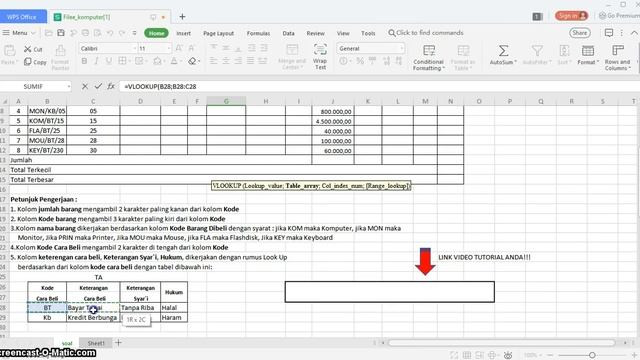Click the AutoSum sigma icon
This screenshot has width=640, height=360.
pyautogui.click(x=503, y=51)
